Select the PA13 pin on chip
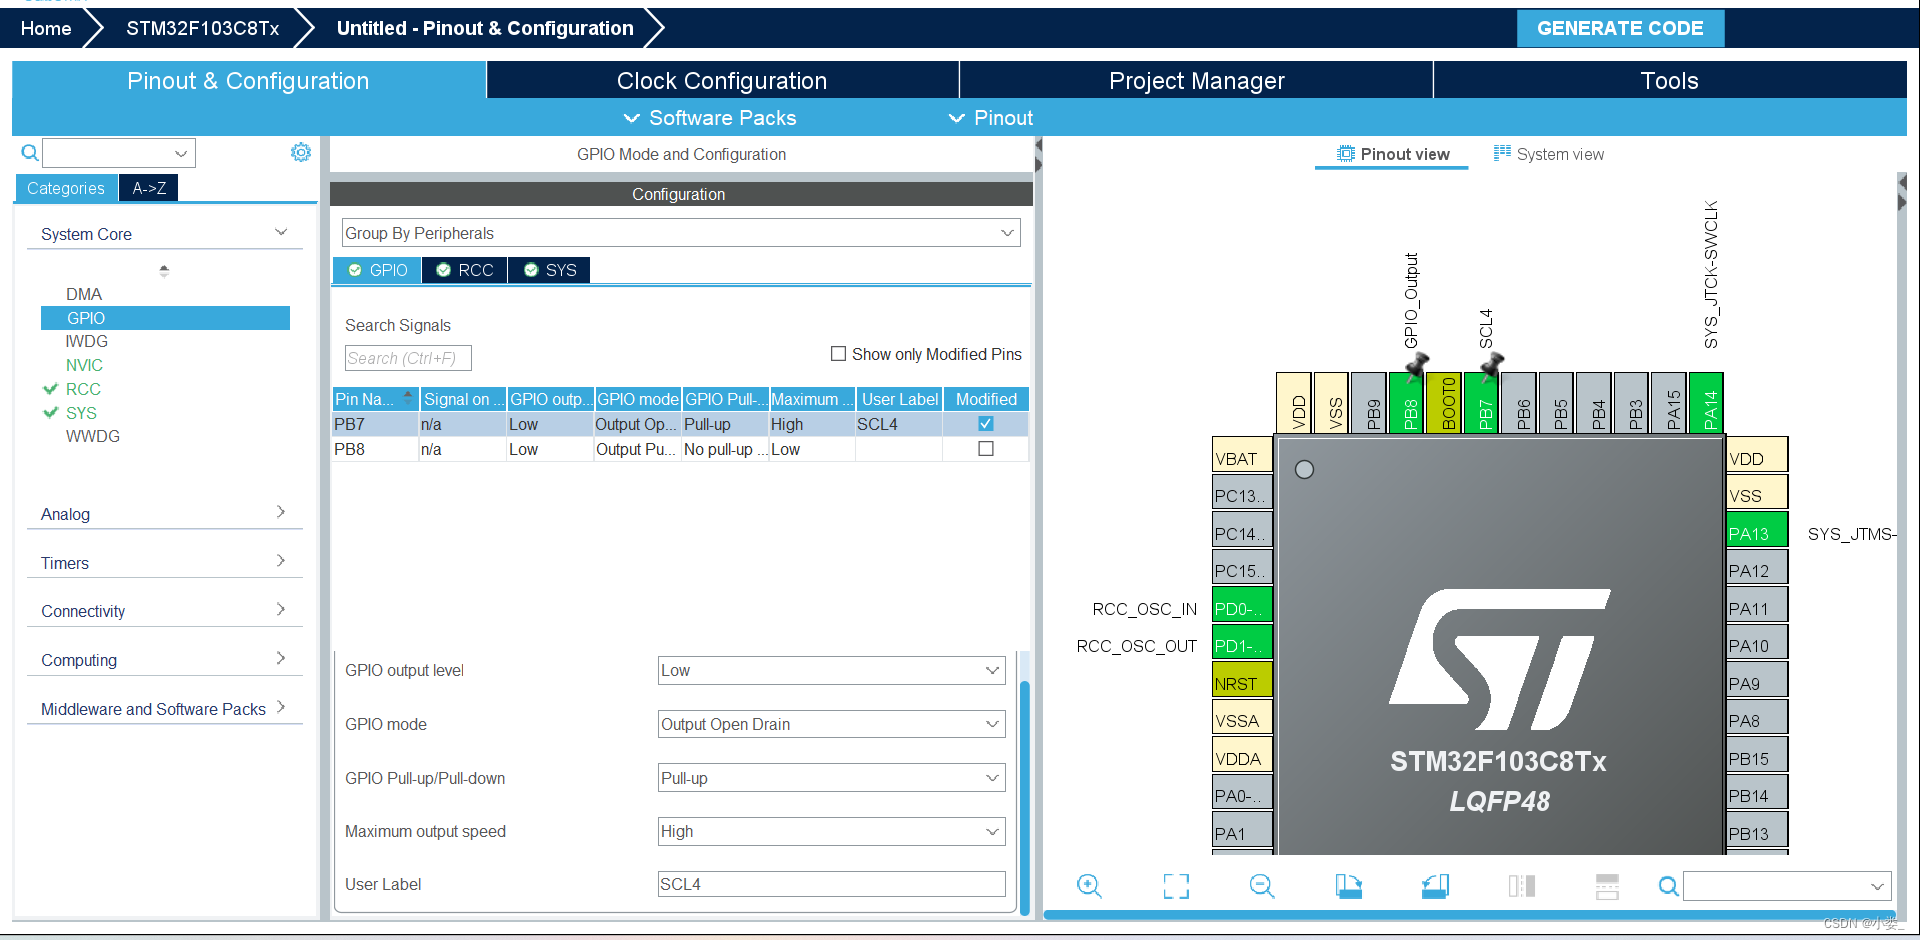 [x=1757, y=530]
